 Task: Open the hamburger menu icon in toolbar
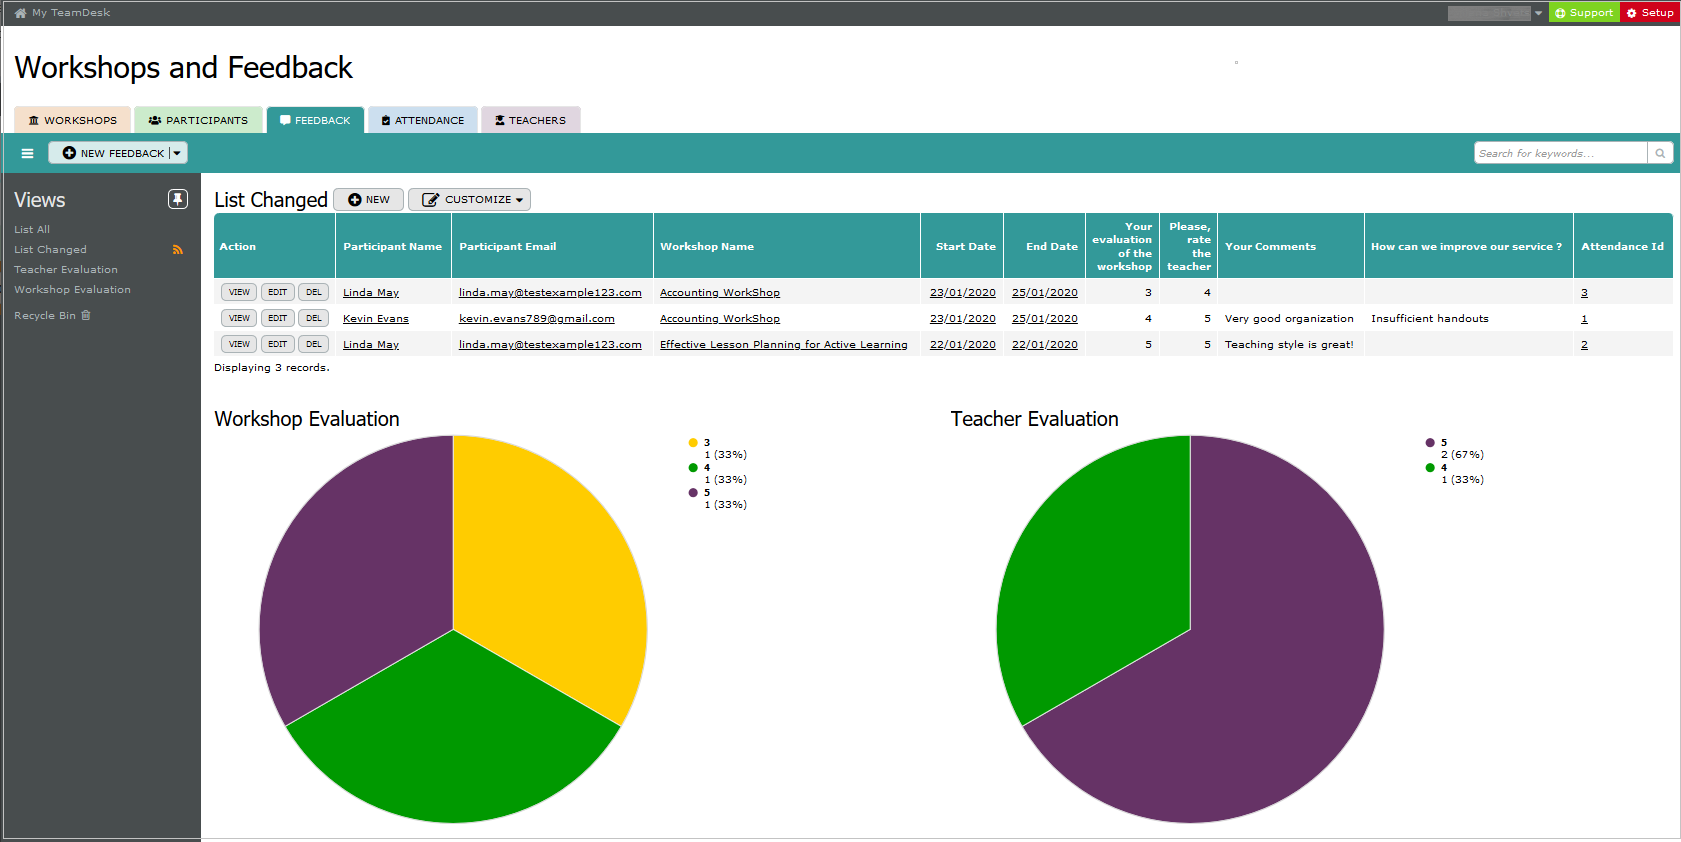[x=27, y=153]
